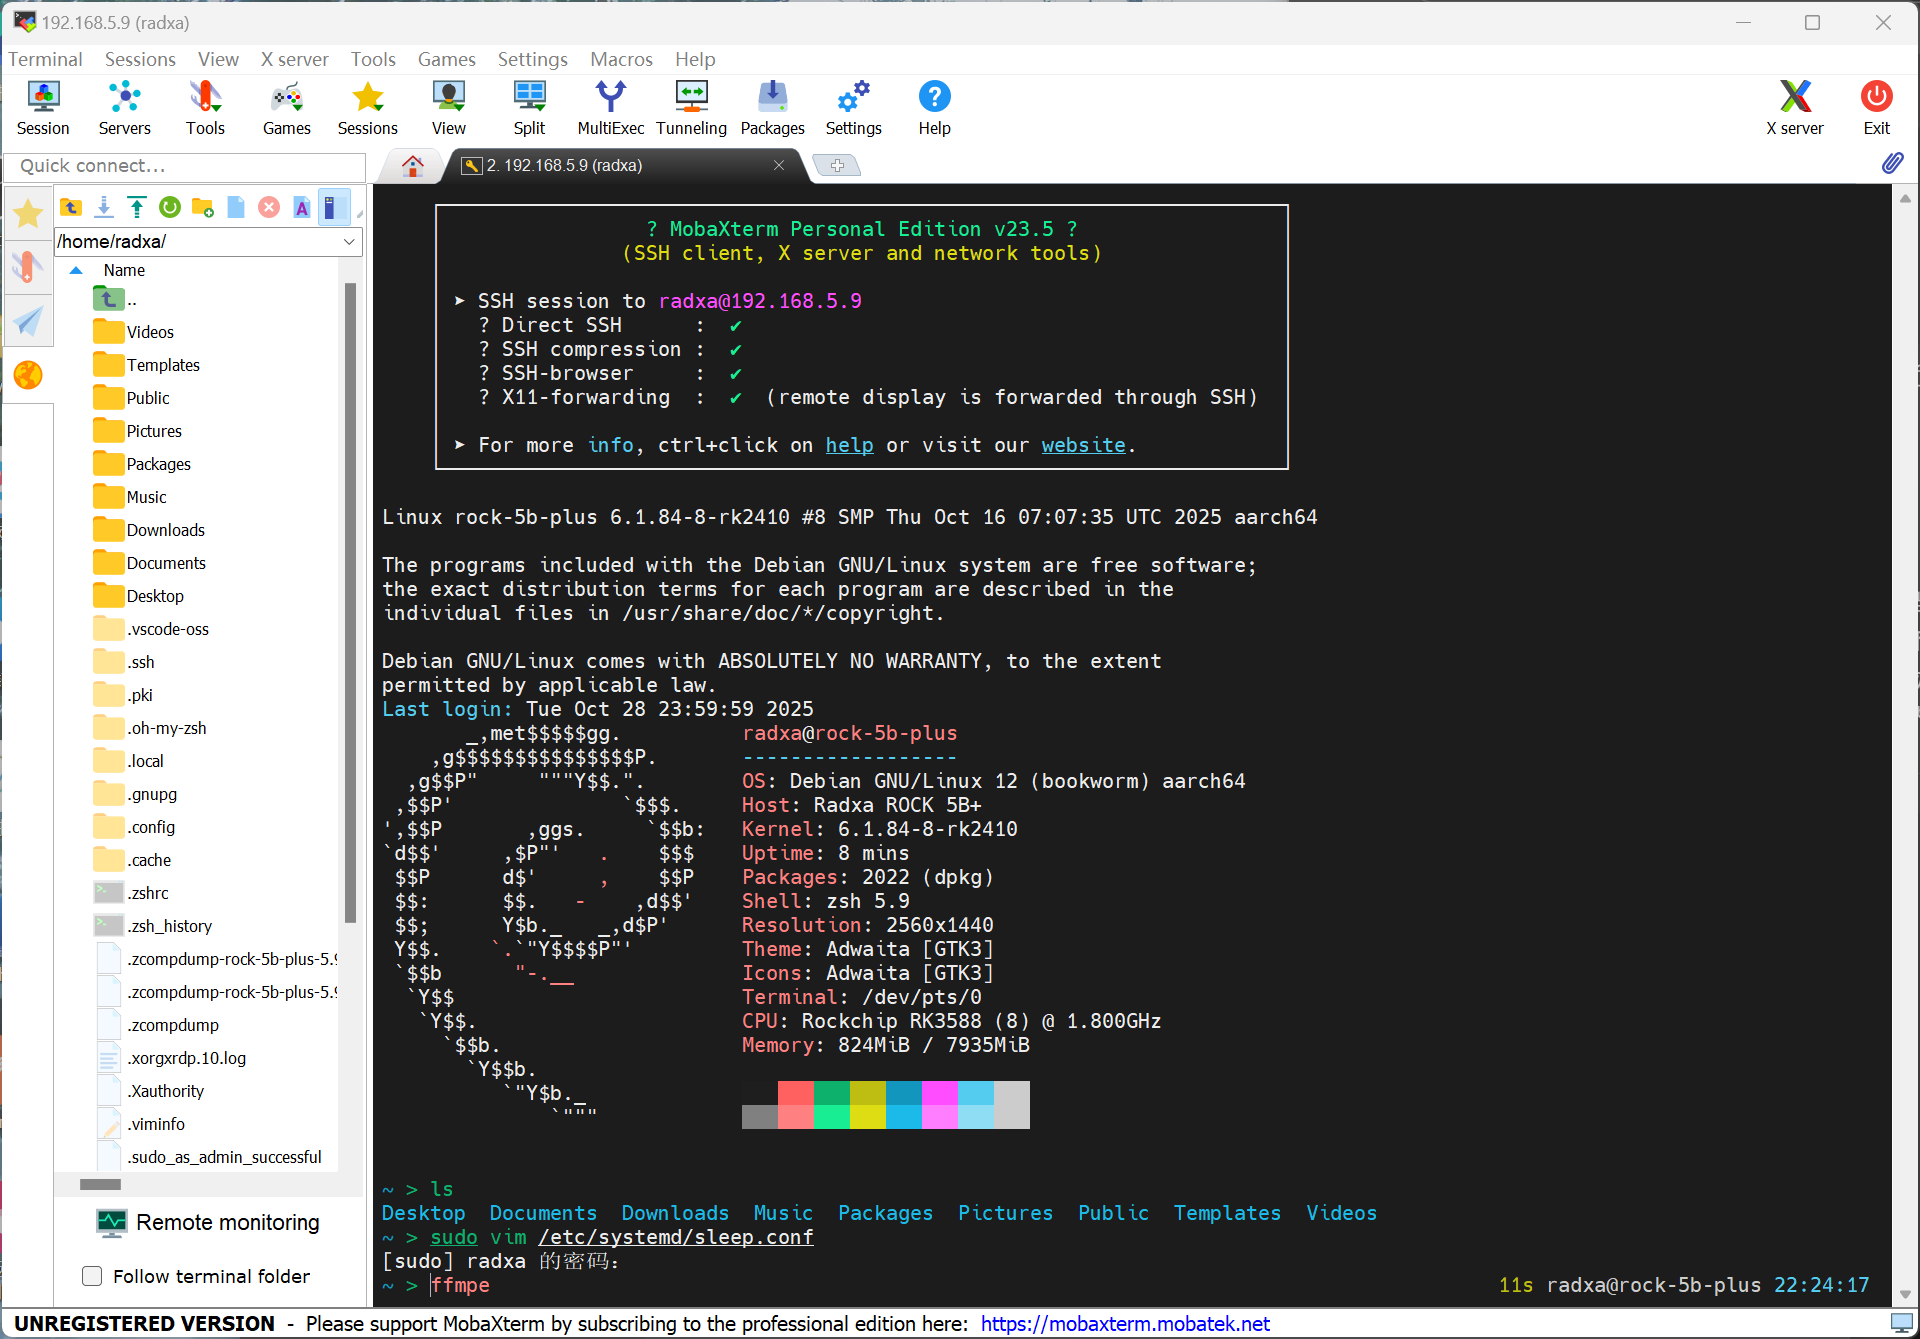Launch the Games panel

[286, 107]
